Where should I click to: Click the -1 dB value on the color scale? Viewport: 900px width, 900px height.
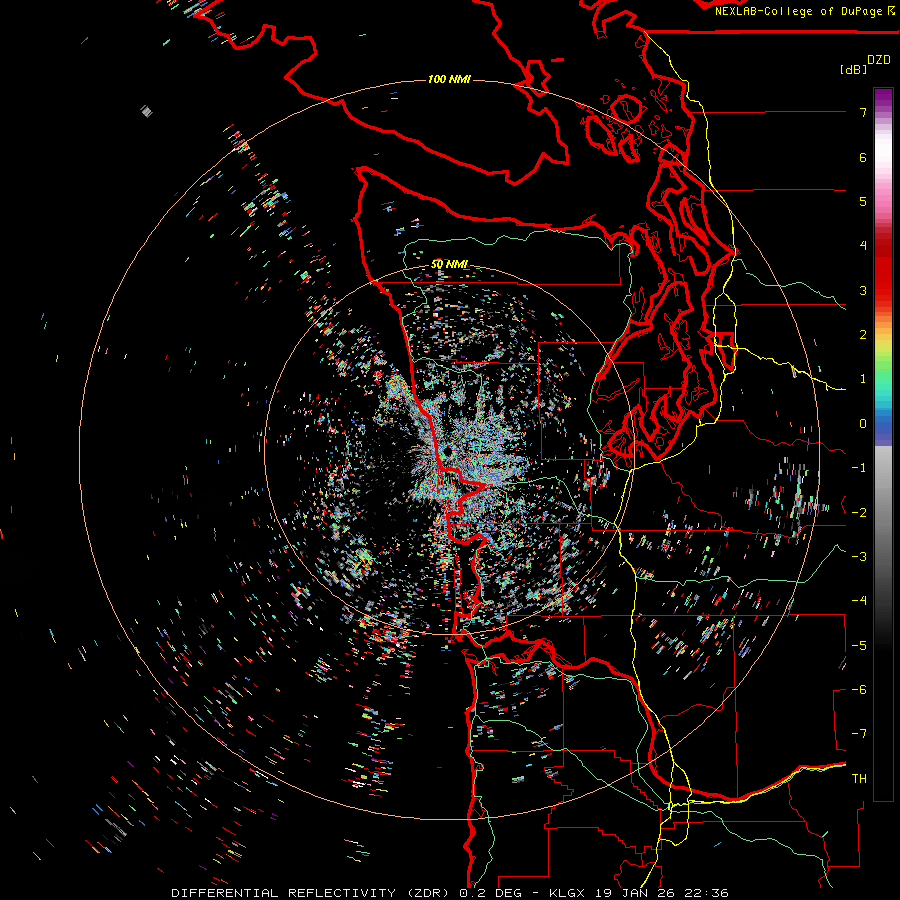859,468
